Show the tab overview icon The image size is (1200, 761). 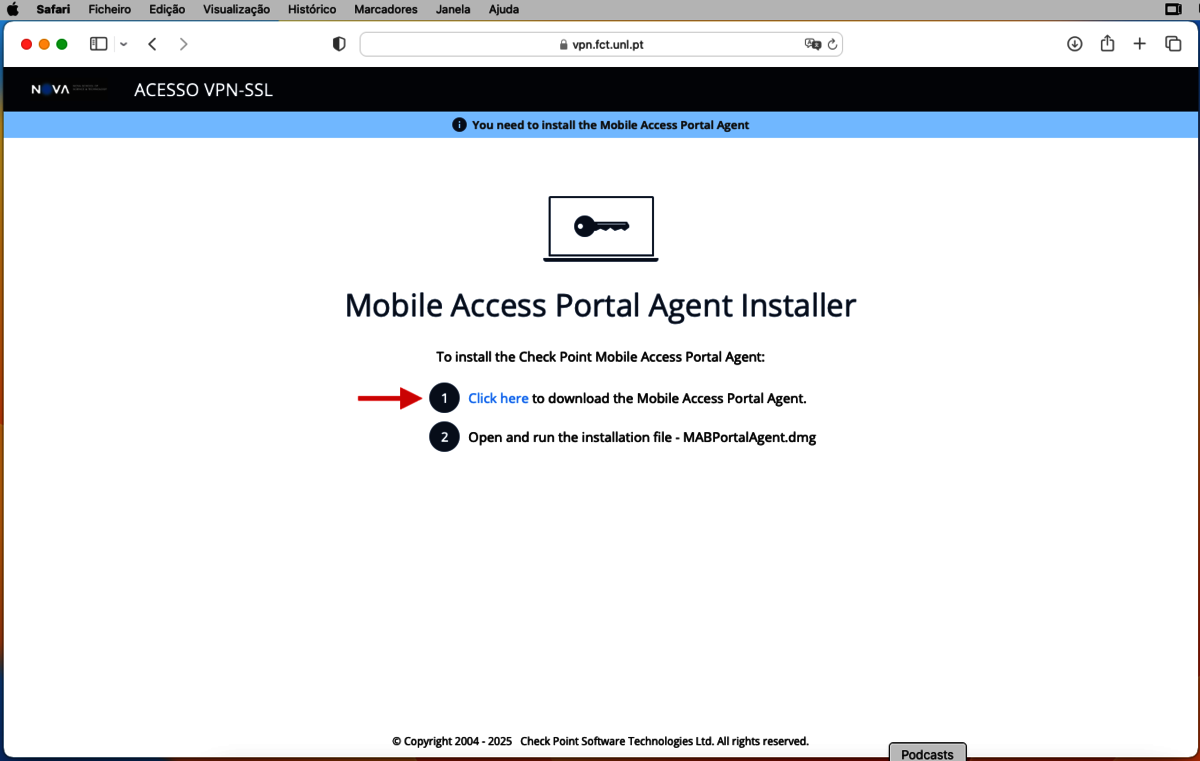(x=1173, y=44)
